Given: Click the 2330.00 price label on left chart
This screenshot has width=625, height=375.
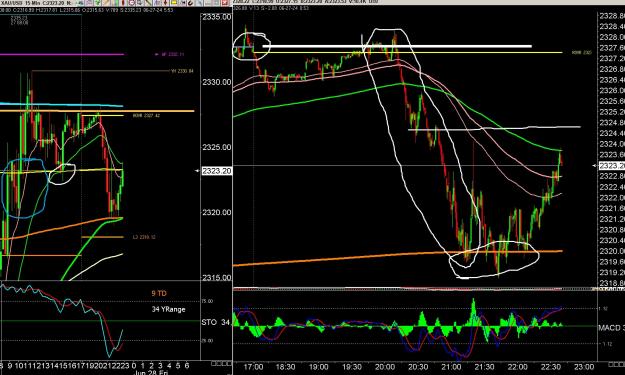Looking at the screenshot, I should [x=216, y=82].
